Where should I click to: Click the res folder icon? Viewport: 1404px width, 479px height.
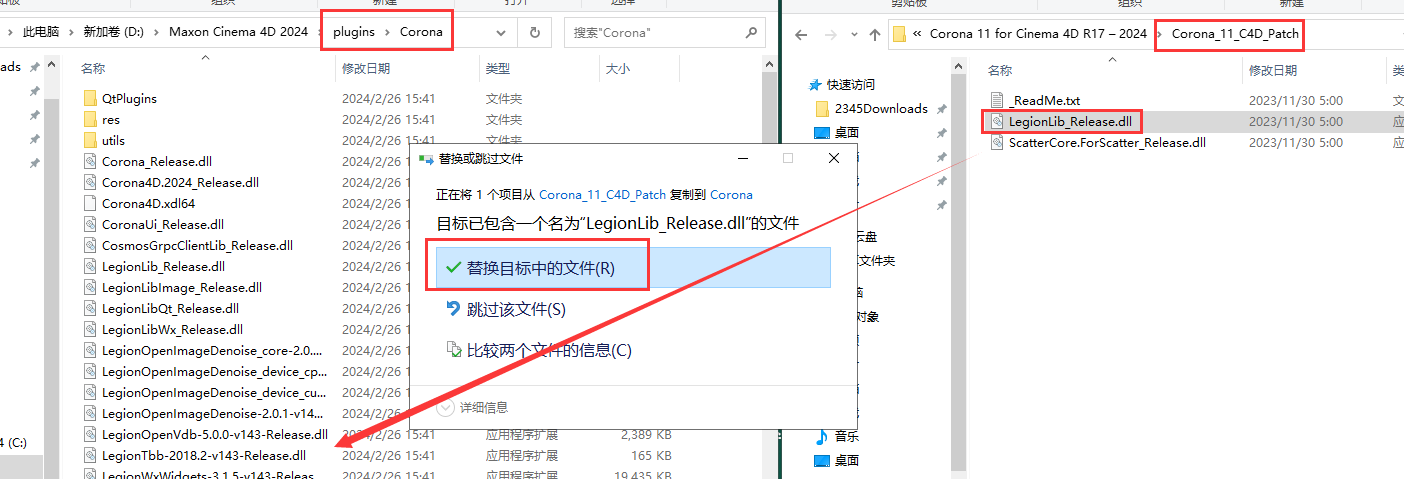point(90,119)
